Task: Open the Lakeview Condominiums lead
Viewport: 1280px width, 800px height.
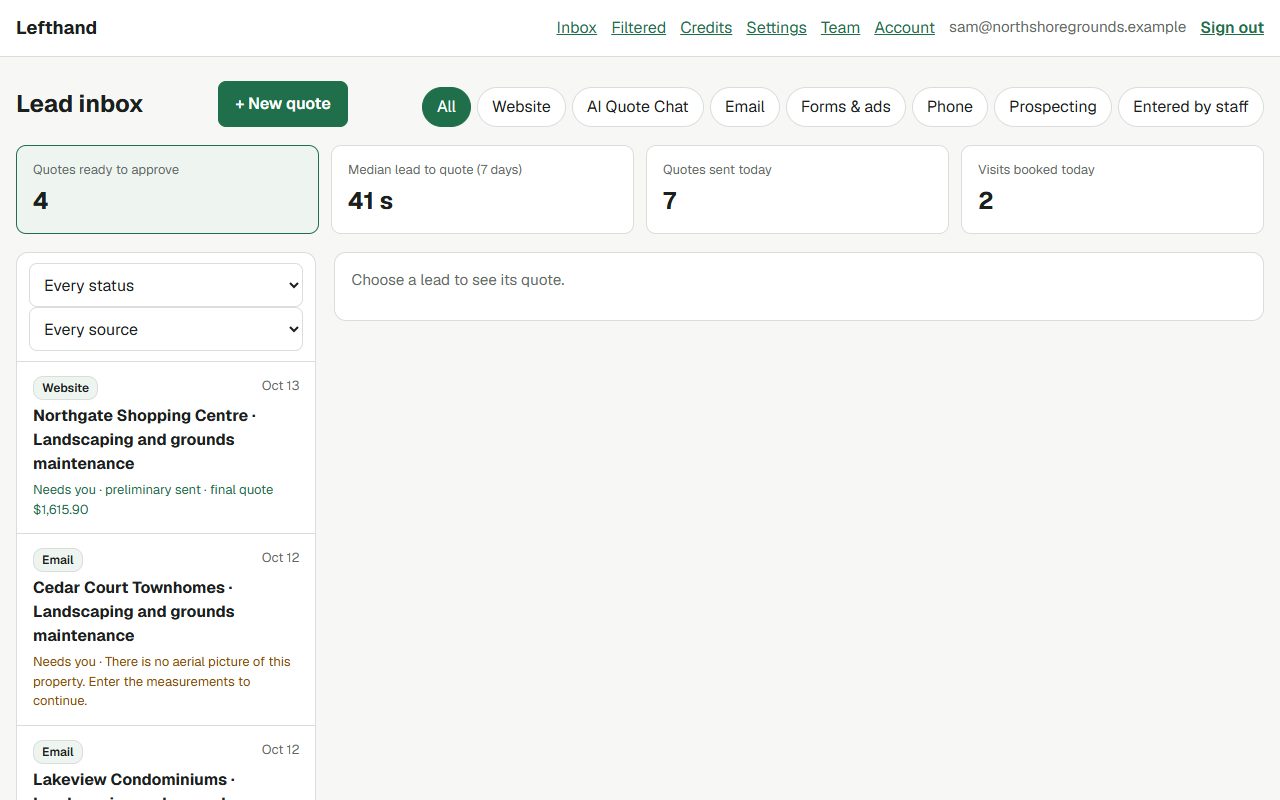Action: pyautogui.click(x=166, y=763)
